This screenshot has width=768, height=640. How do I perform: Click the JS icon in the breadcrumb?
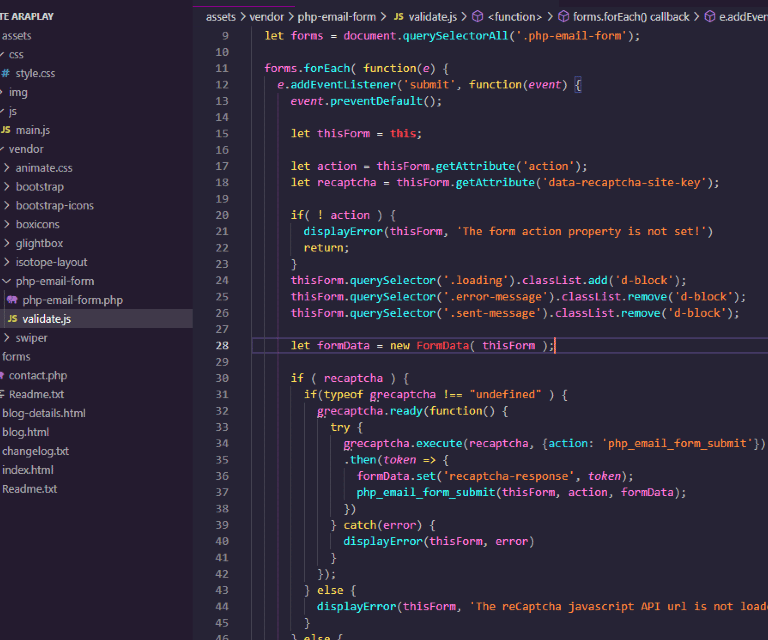point(399,17)
